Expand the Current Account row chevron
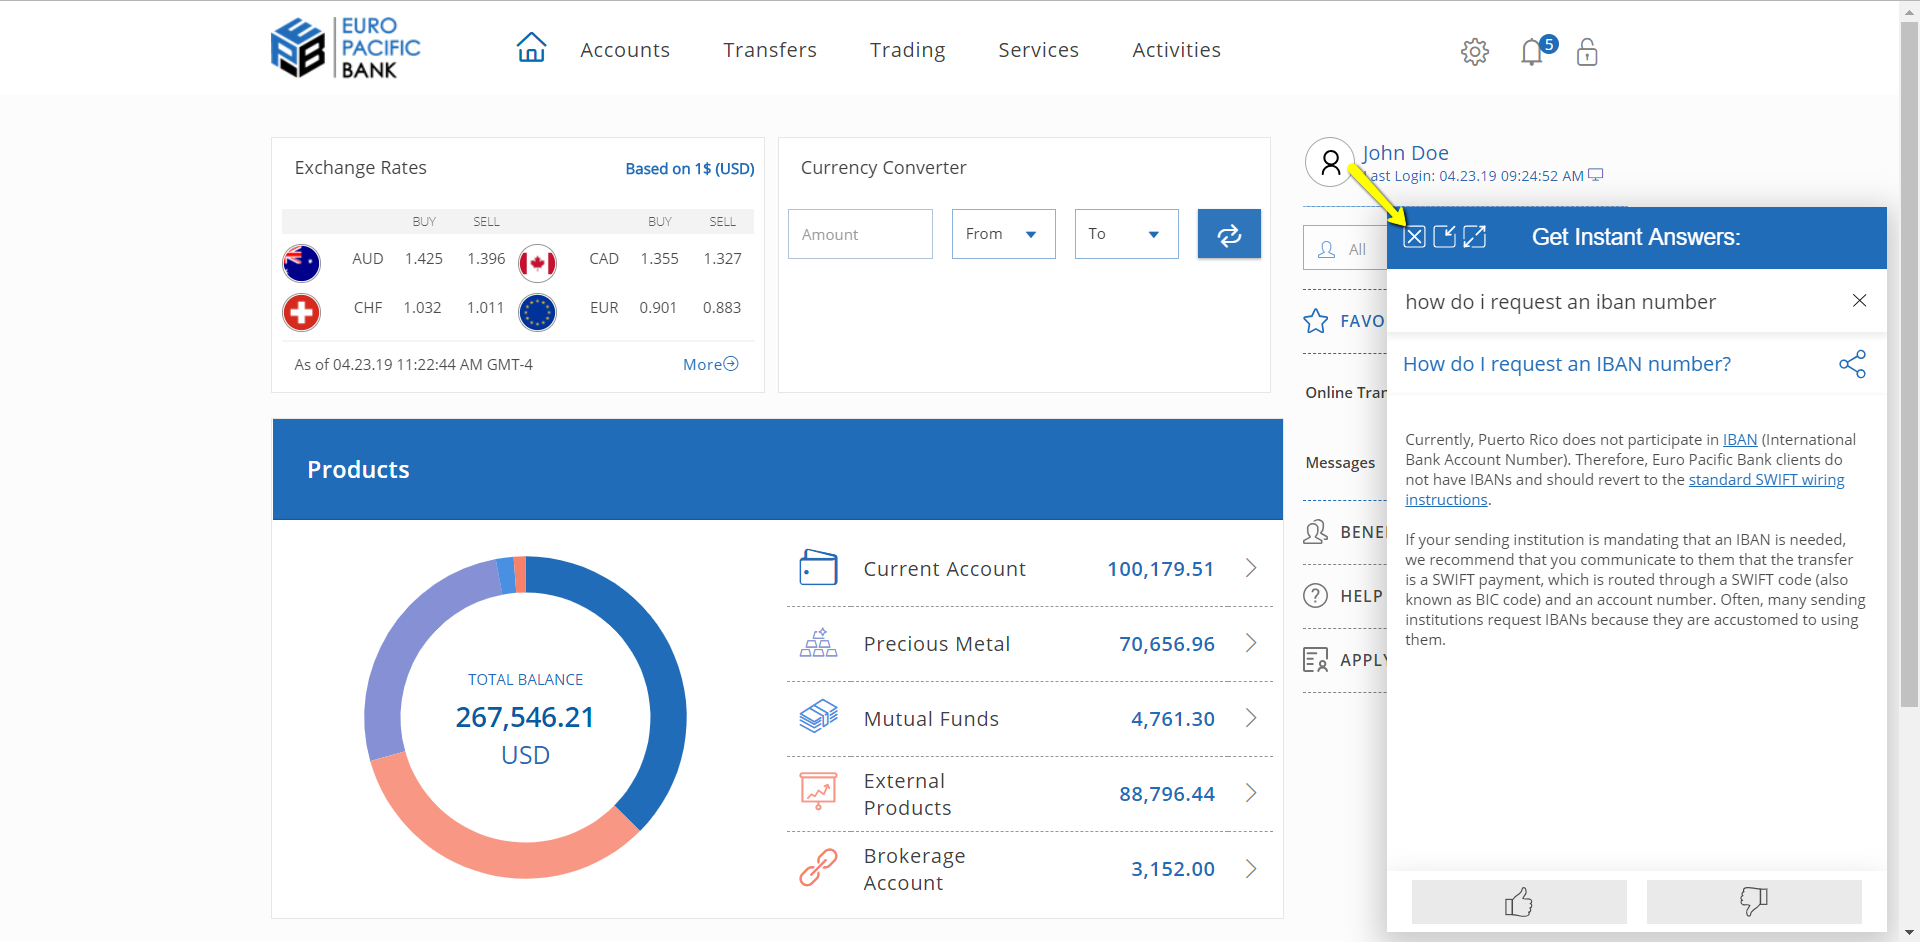 point(1251,568)
